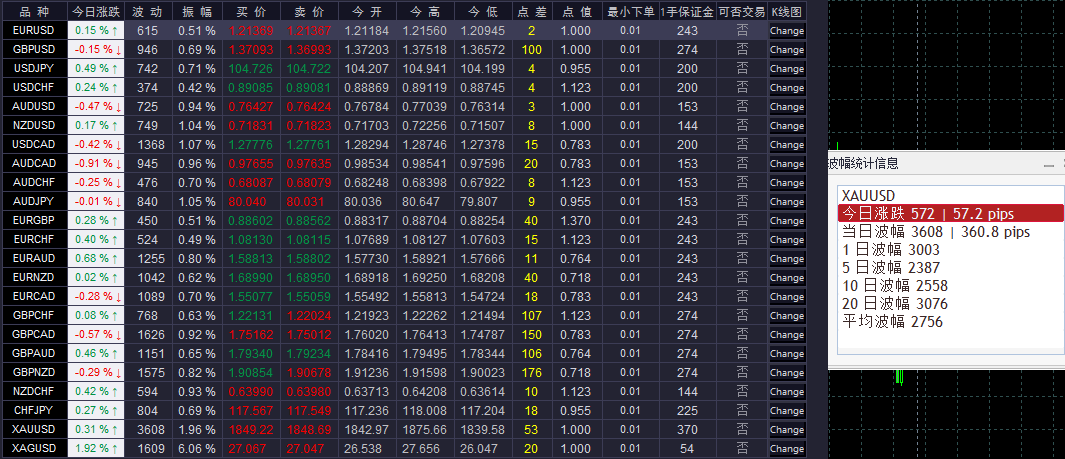Click the 1.92 % daily change for XAGUSD
The width and height of the screenshot is (1065, 459).
pyautogui.click(x=96, y=449)
